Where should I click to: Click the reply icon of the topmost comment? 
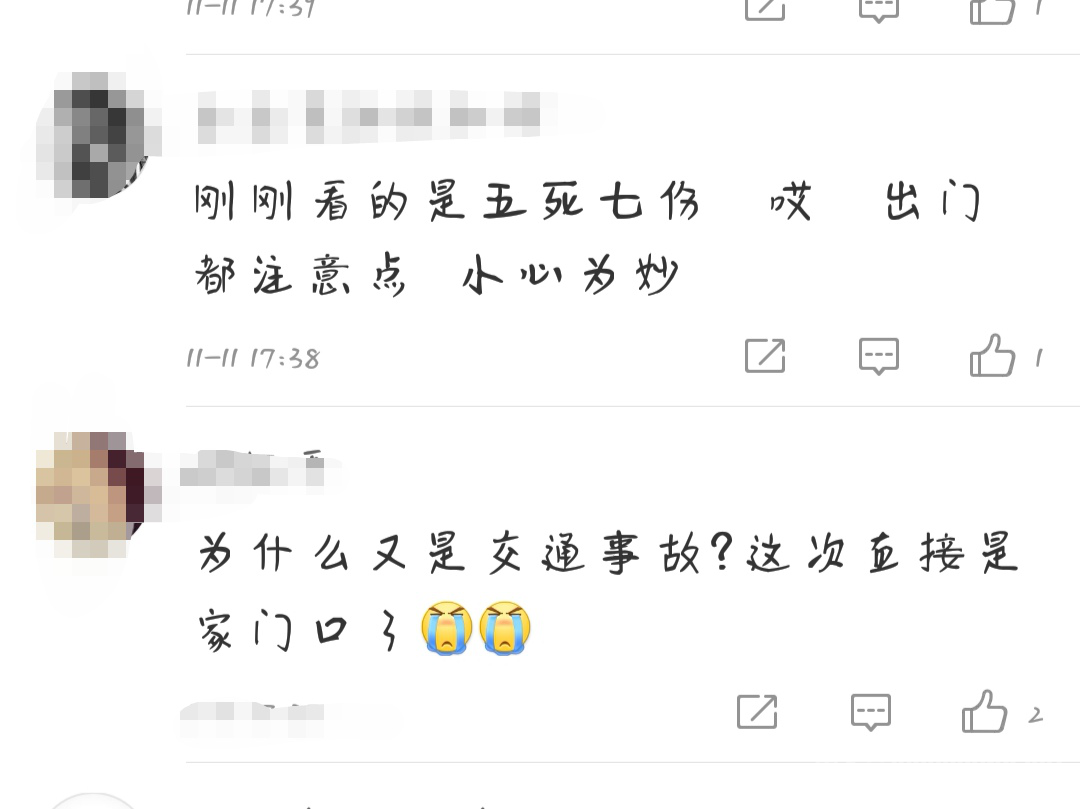point(879,10)
